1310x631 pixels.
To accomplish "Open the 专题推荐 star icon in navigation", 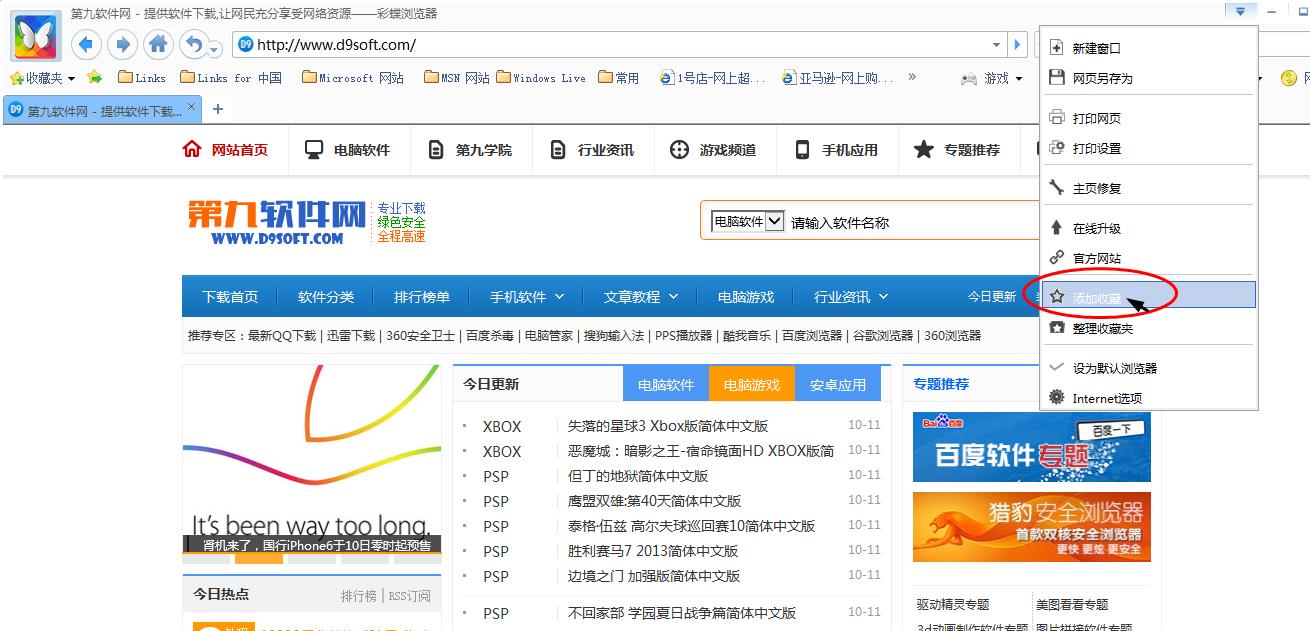I will click(x=922, y=149).
